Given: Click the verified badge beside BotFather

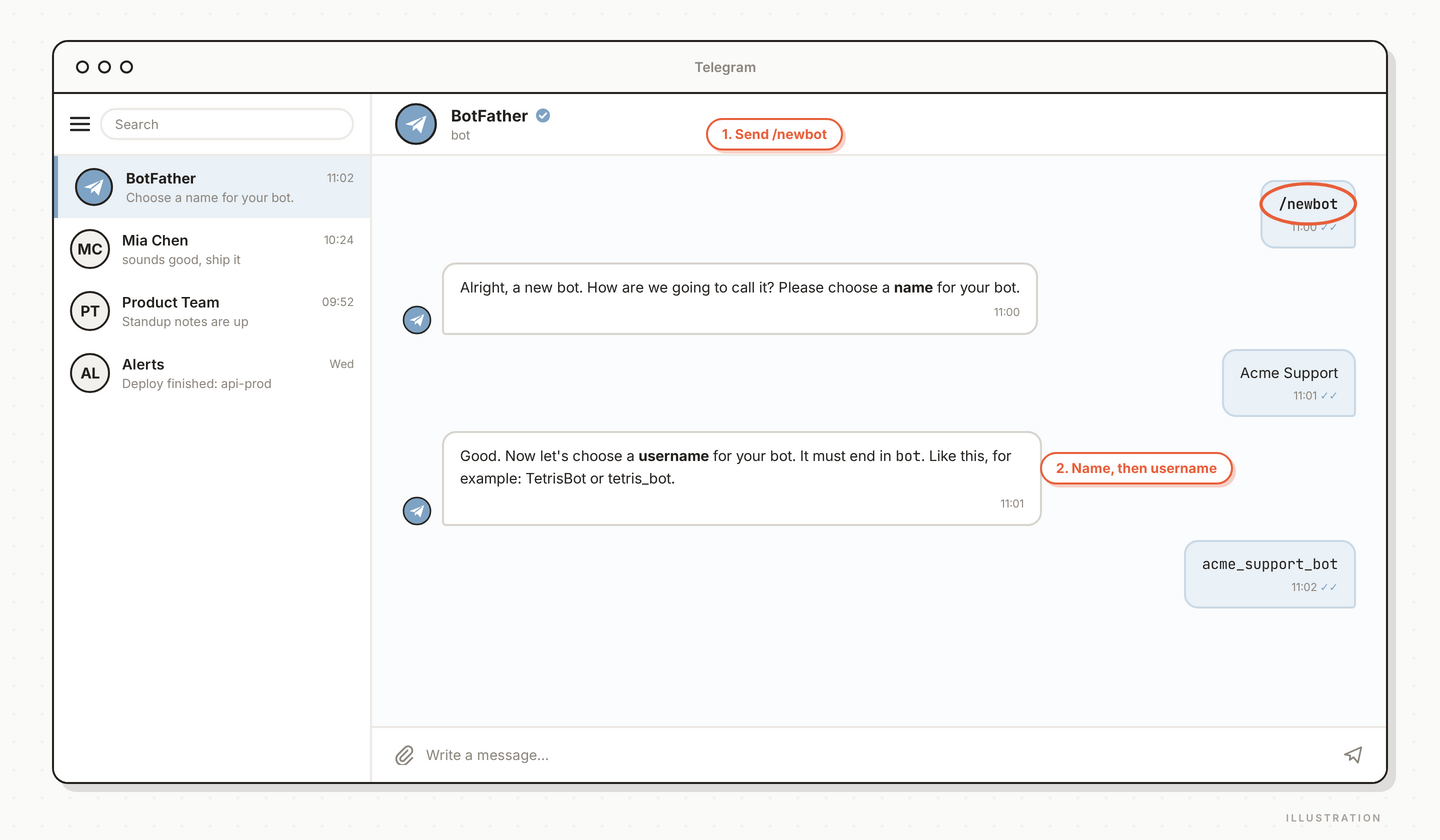Looking at the screenshot, I should coord(543,116).
